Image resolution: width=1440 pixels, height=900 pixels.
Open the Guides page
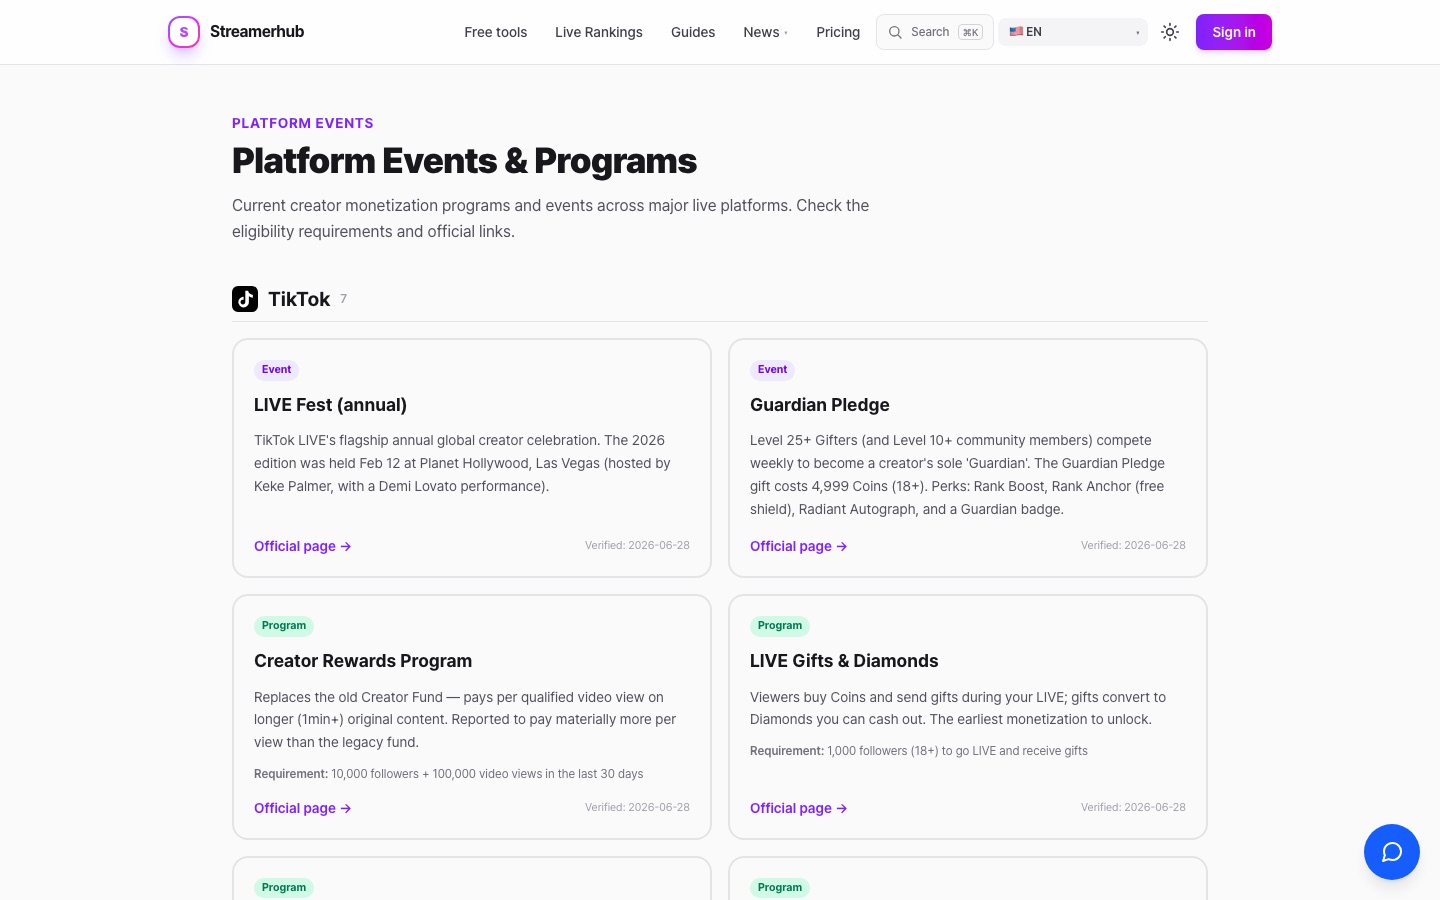tap(693, 32)
